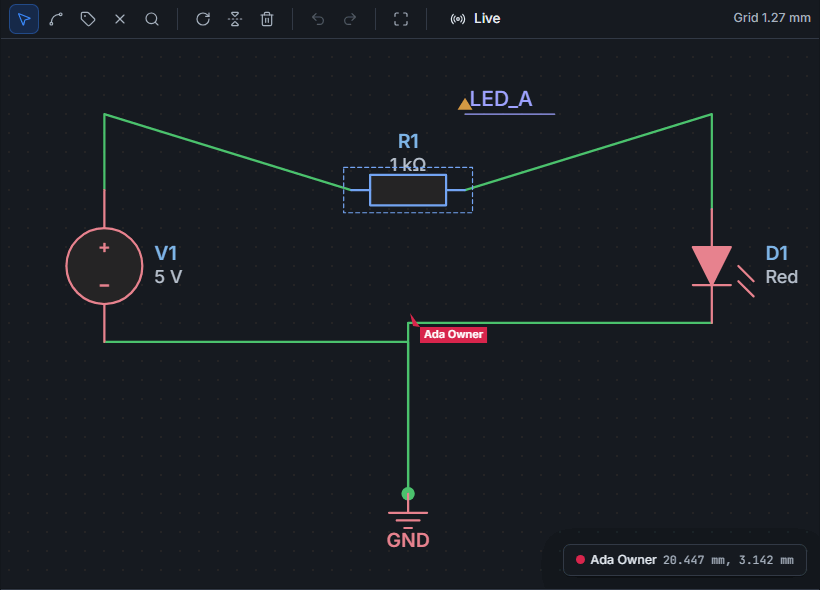Select the LED_A net label

coord(501,99)
